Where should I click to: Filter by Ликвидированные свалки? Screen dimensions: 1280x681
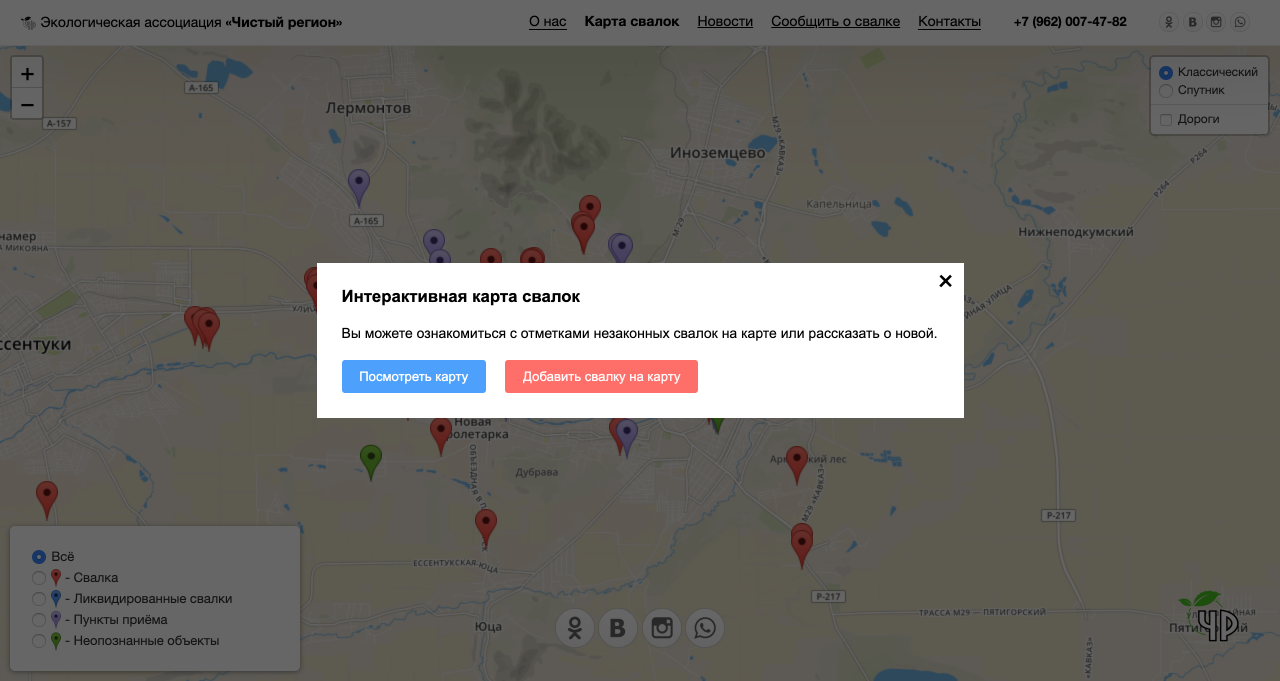39,599
